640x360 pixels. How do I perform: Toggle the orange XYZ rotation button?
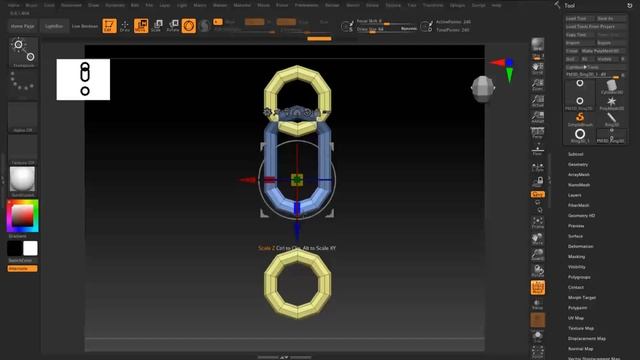click(x=538, y=194)
